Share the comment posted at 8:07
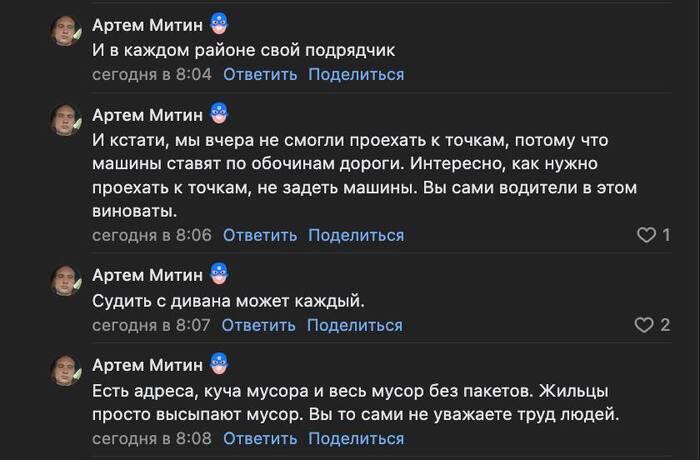This screenshot has height=460, width=700. (355, 325)
